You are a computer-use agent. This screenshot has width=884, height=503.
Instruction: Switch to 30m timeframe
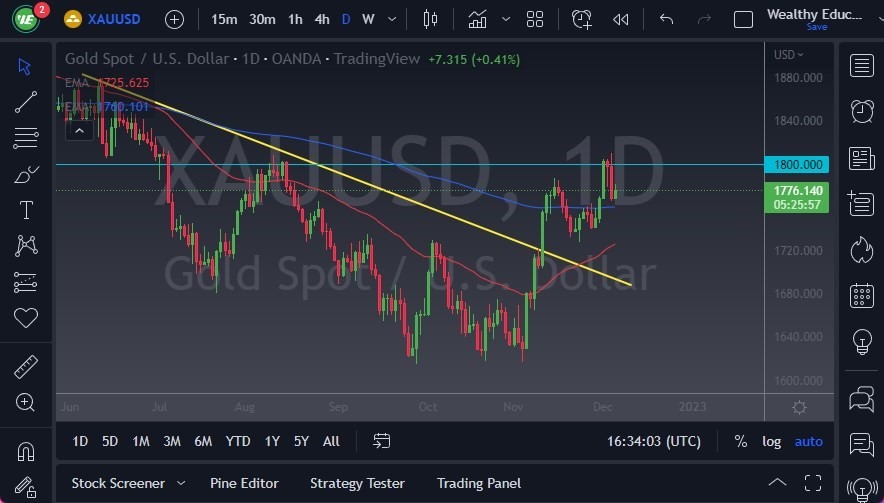[x=262, y=19]
